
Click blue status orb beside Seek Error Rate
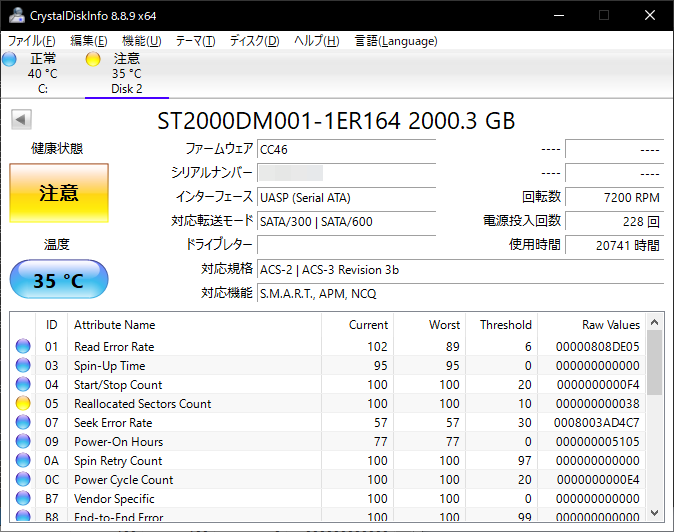(x=23, y=423)
